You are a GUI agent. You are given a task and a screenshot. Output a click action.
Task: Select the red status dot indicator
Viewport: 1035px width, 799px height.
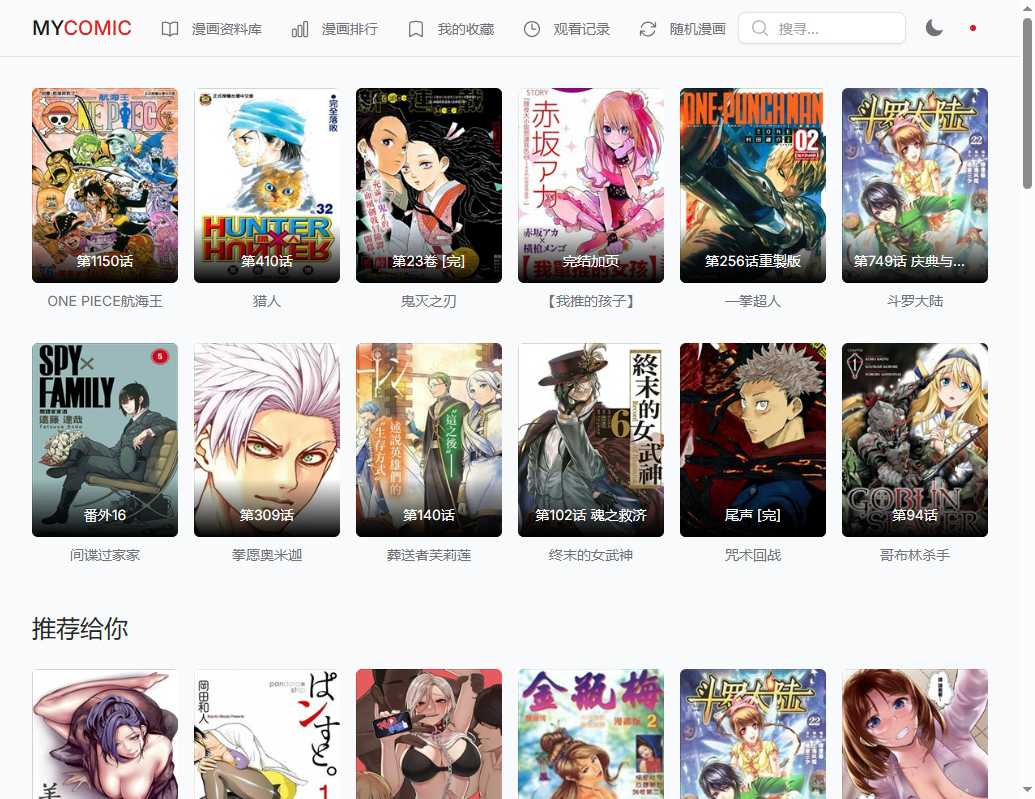click(972, 28)
